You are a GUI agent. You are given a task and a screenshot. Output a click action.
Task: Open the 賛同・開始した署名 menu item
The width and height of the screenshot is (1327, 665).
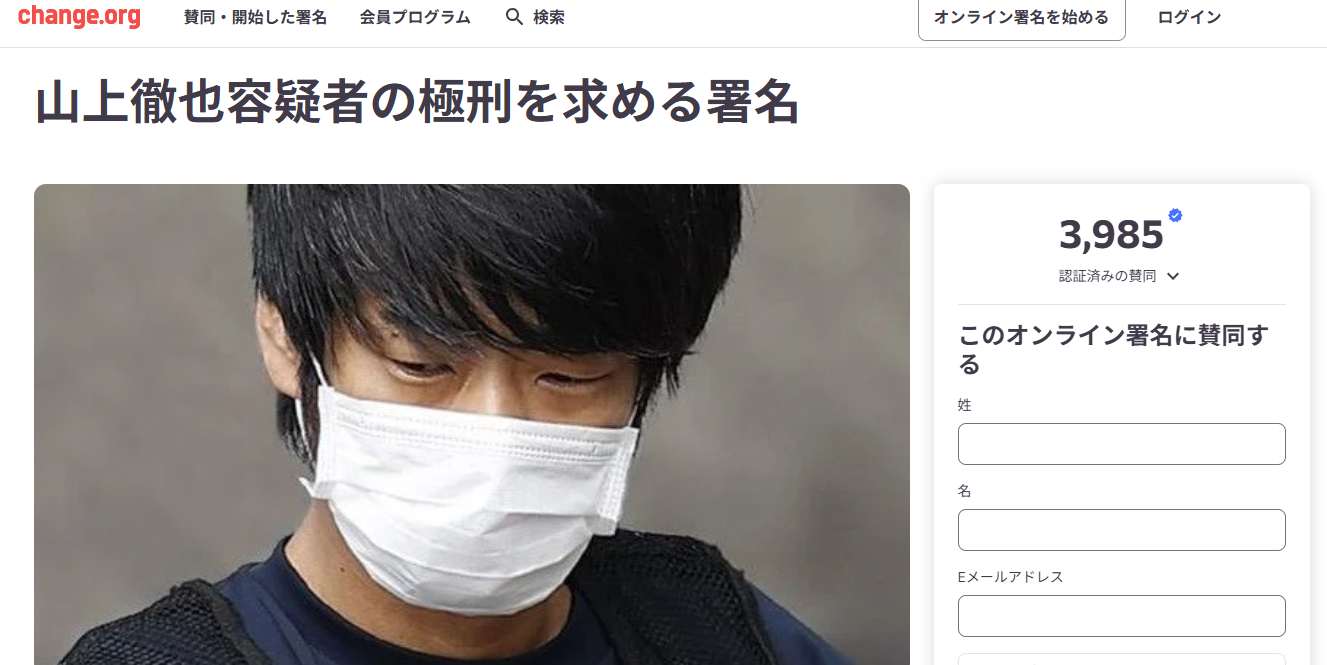click(255, 17)
